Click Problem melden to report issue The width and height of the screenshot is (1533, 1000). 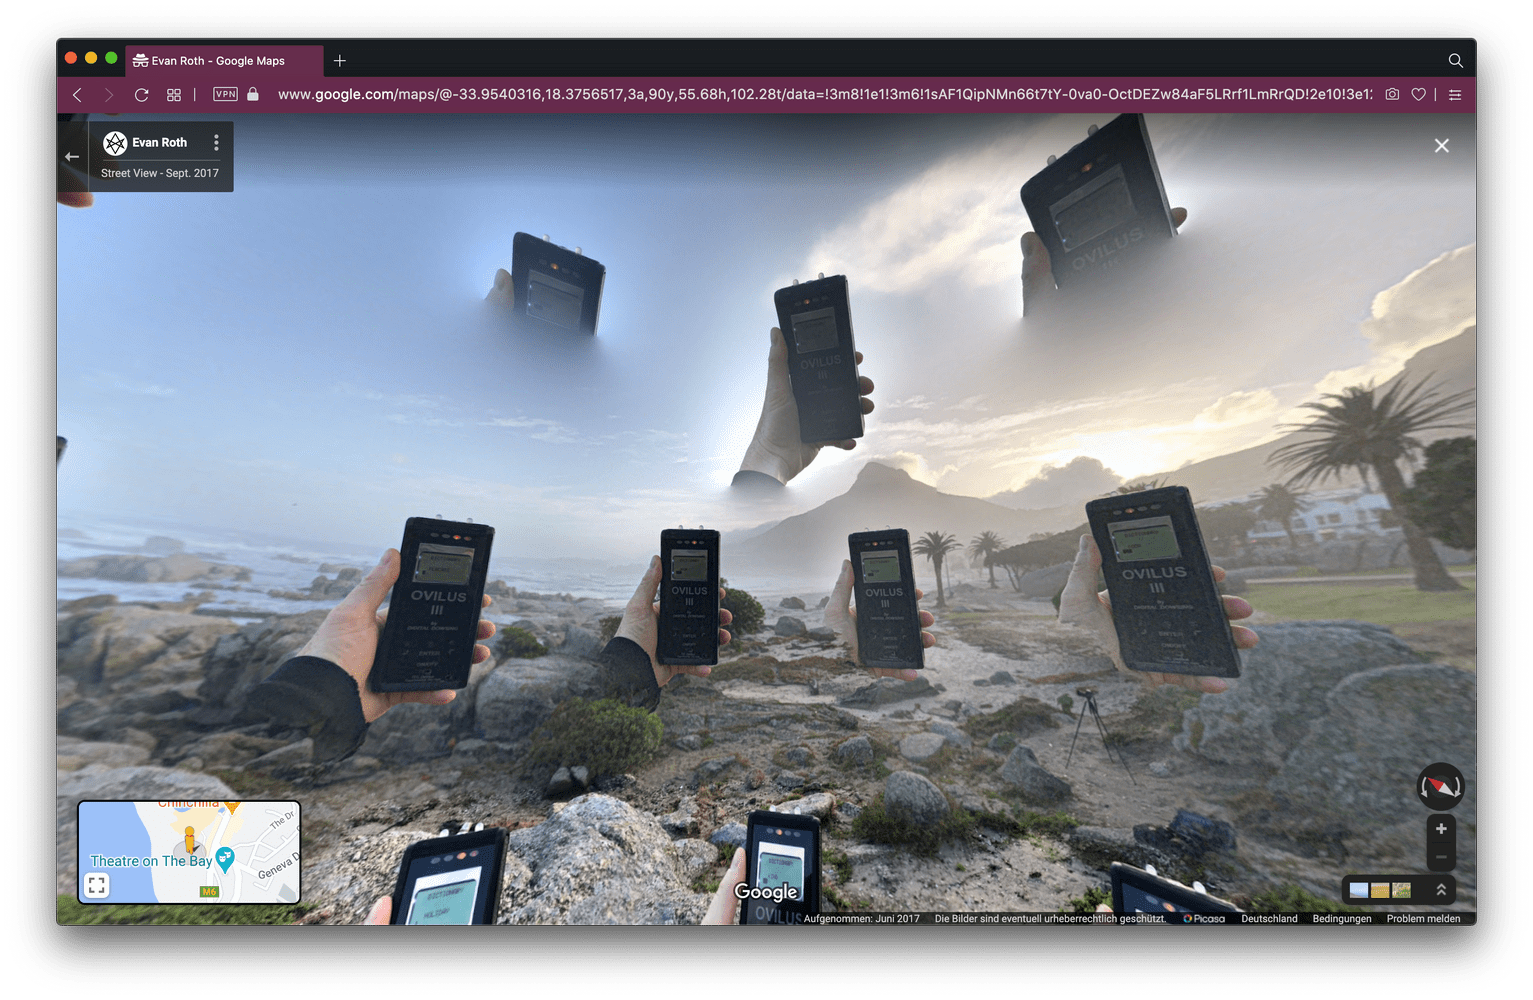pos(1423,918)
